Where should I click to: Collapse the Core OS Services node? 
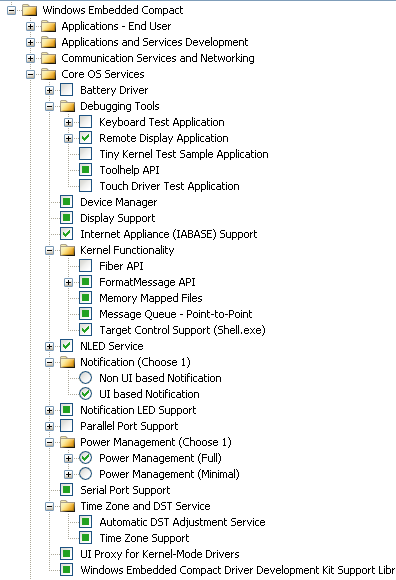pyautogui.click(x=31, y=74)
